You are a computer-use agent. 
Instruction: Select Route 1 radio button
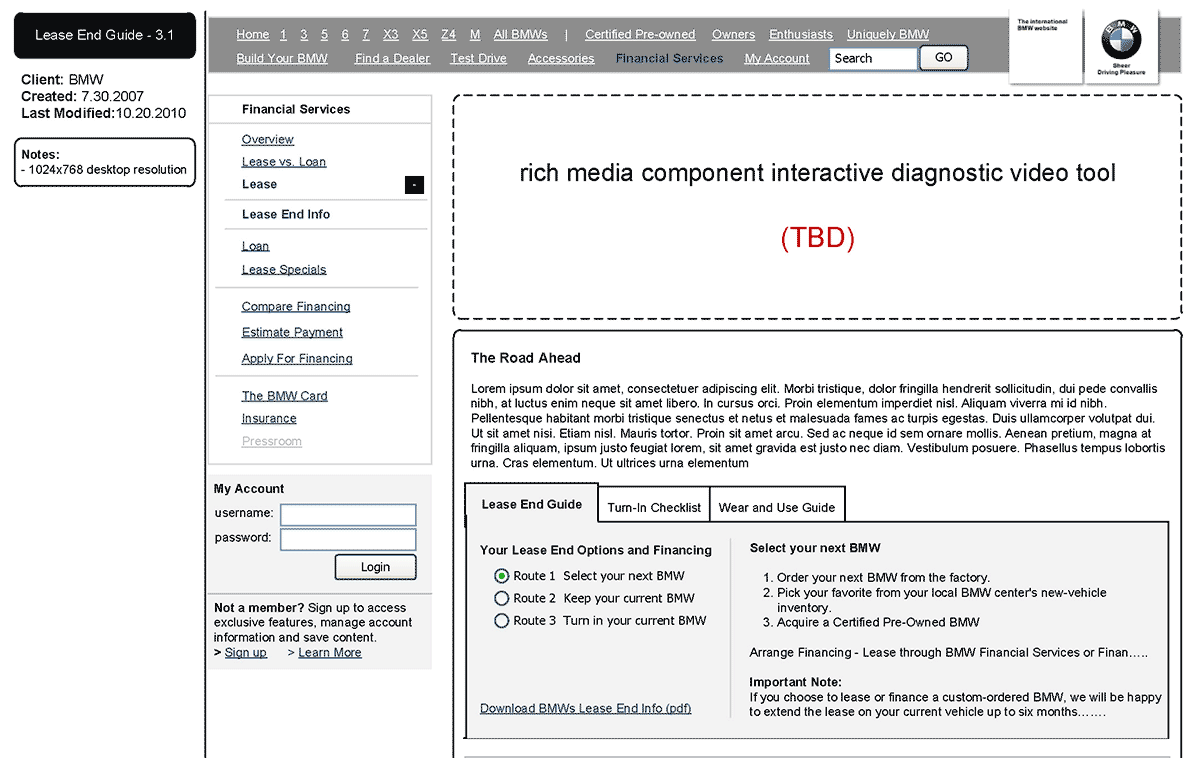502,576
